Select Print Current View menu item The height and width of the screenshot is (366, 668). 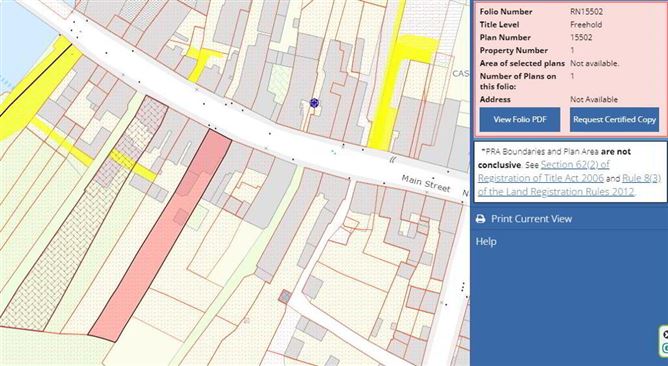coord(569,219)
